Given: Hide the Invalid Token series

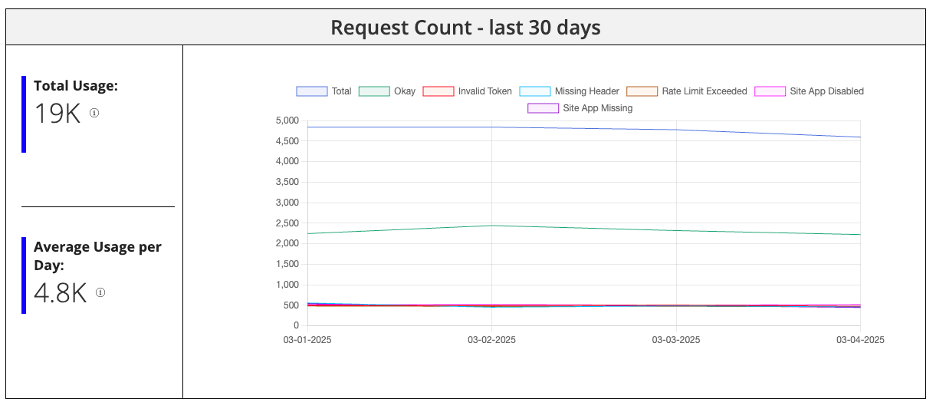Looking at the screenshot, I should point(467,91).
